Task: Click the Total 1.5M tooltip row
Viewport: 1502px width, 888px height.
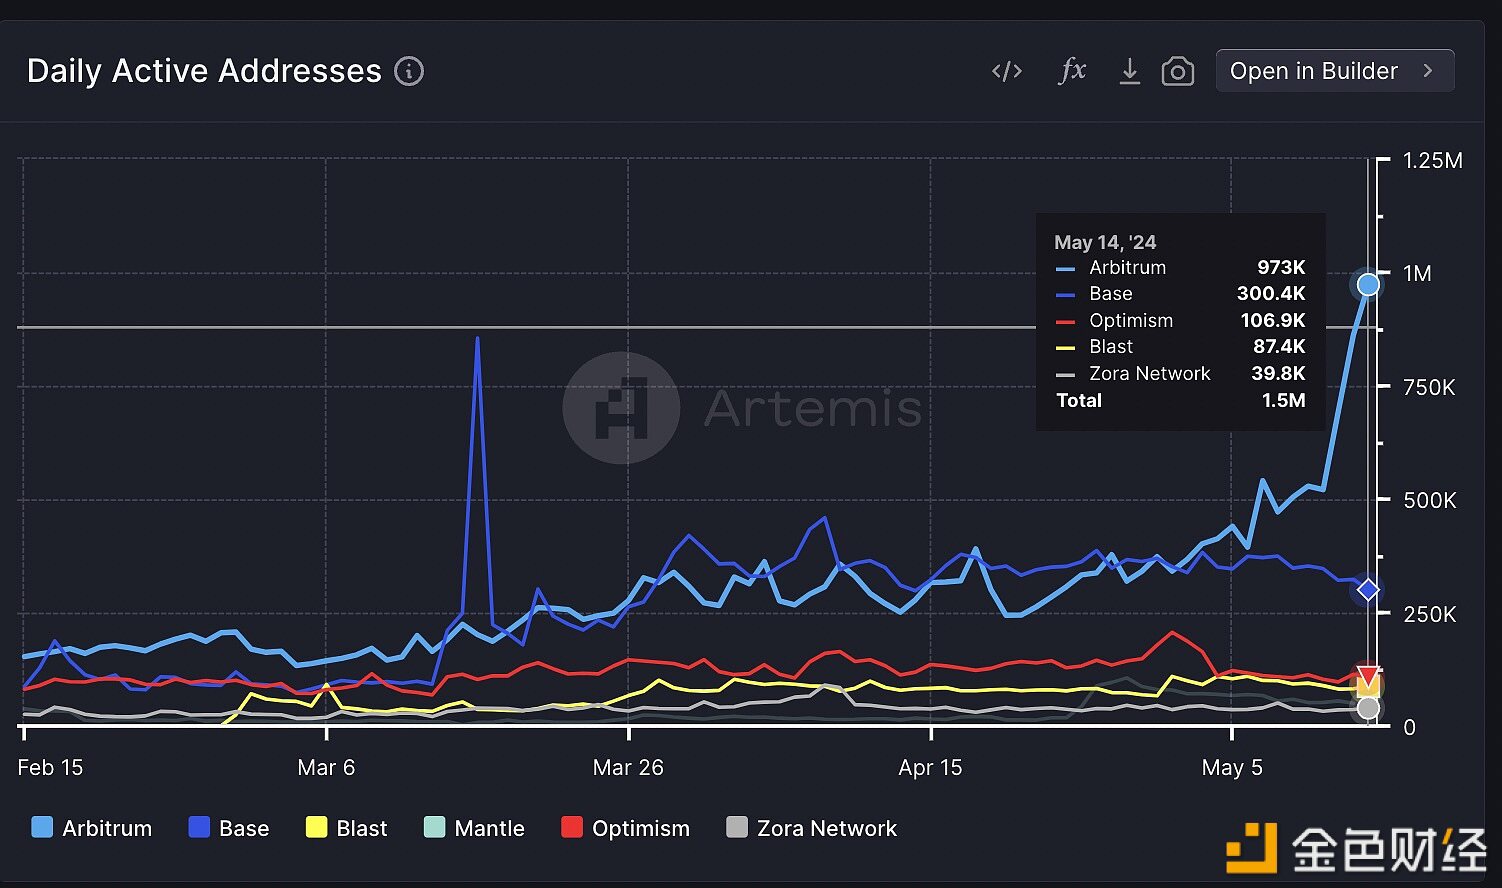Action: tap(1181, 400)
